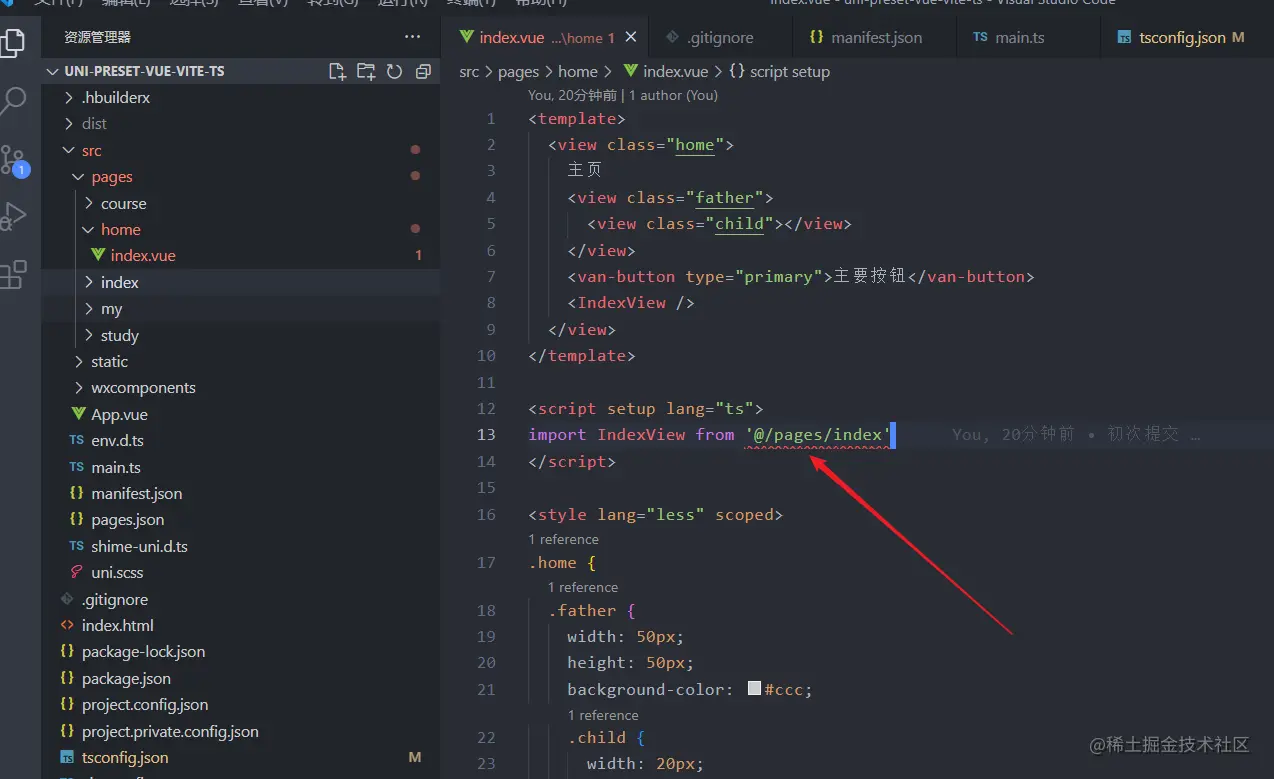Click the 'home' class value on line 2
Screen dimensions: 1274x779
pos(695,145)
